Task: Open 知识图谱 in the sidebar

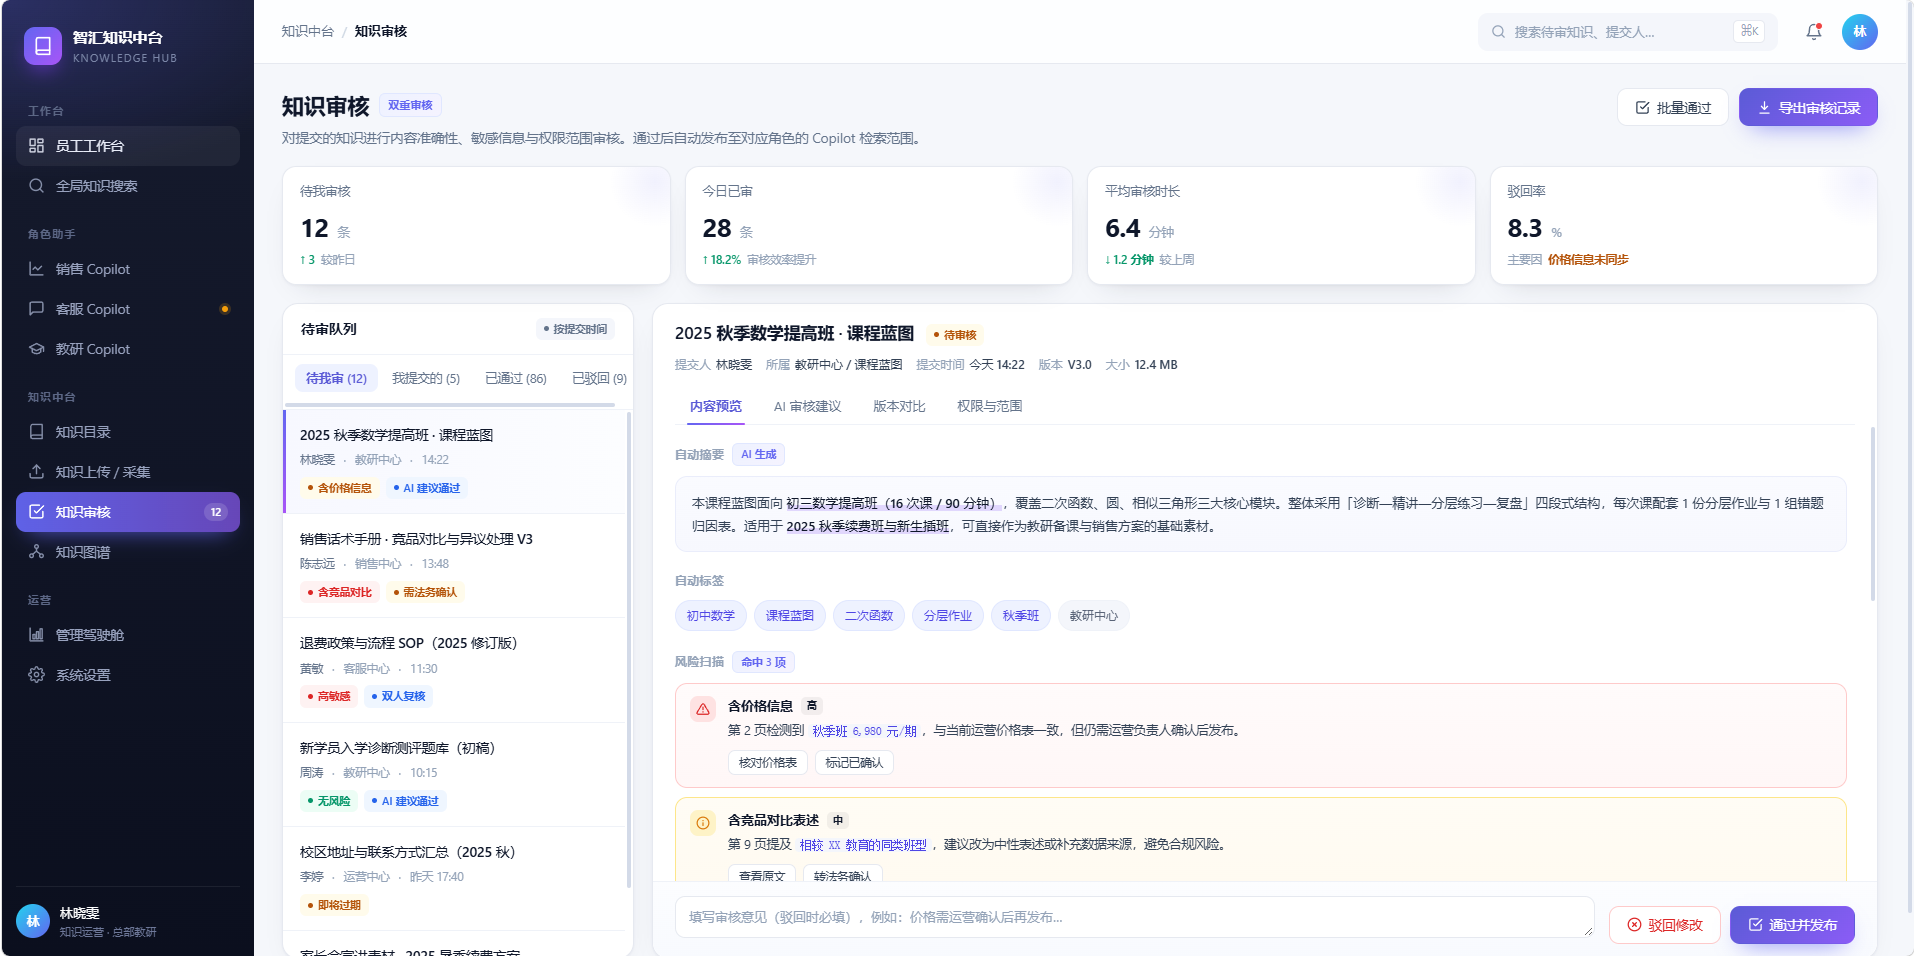Action: [x=128, y=552]
